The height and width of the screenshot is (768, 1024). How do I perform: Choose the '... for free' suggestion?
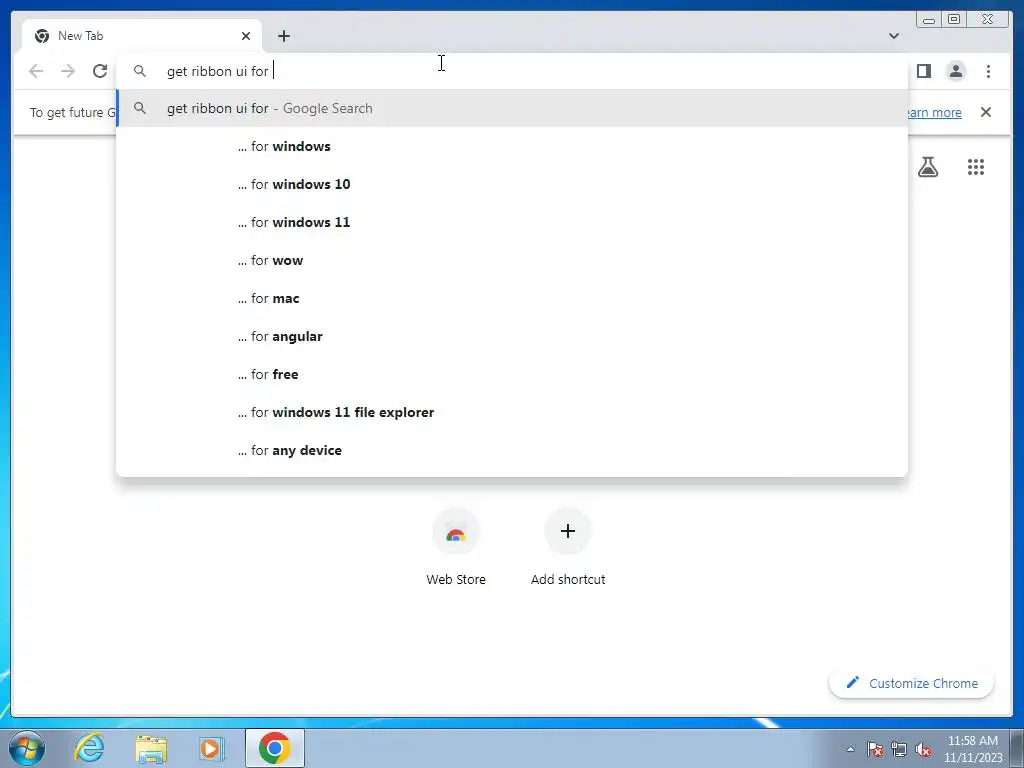[512, 374]
